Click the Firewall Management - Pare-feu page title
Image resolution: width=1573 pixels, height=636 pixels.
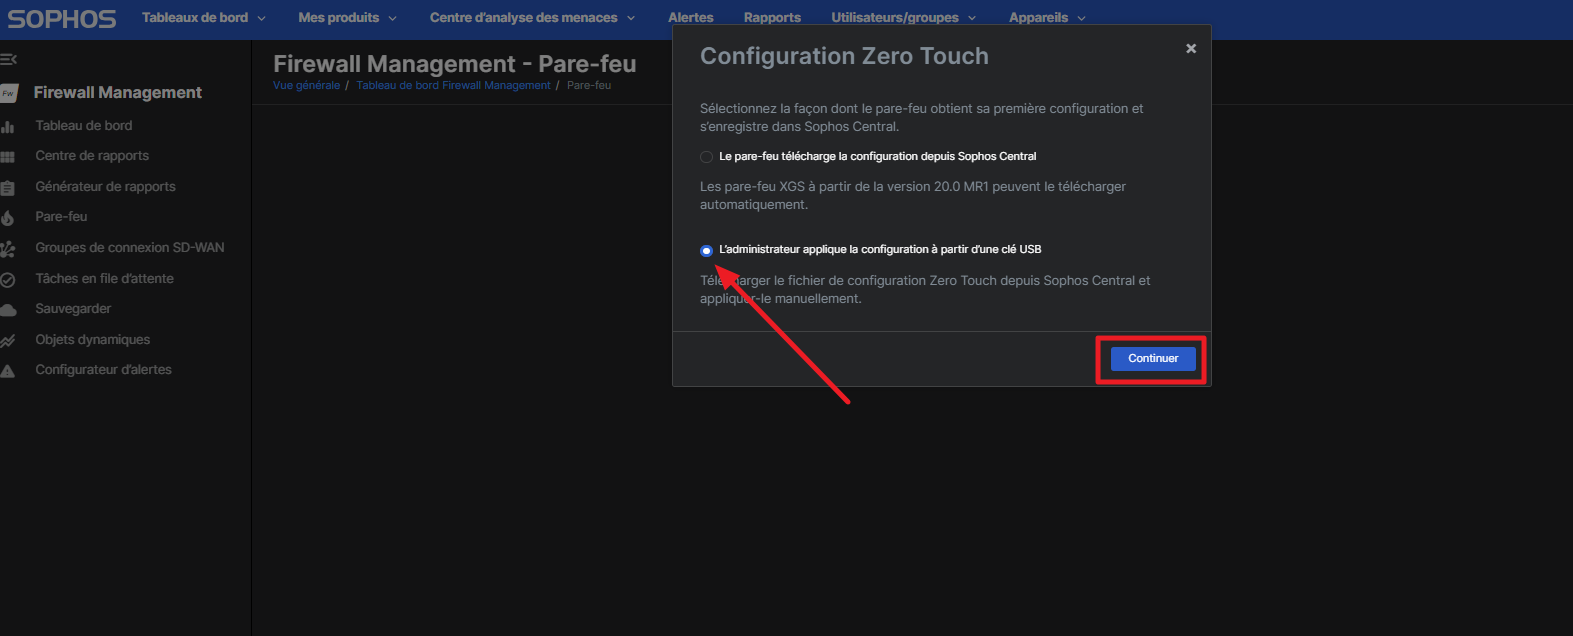coord(455,64)
